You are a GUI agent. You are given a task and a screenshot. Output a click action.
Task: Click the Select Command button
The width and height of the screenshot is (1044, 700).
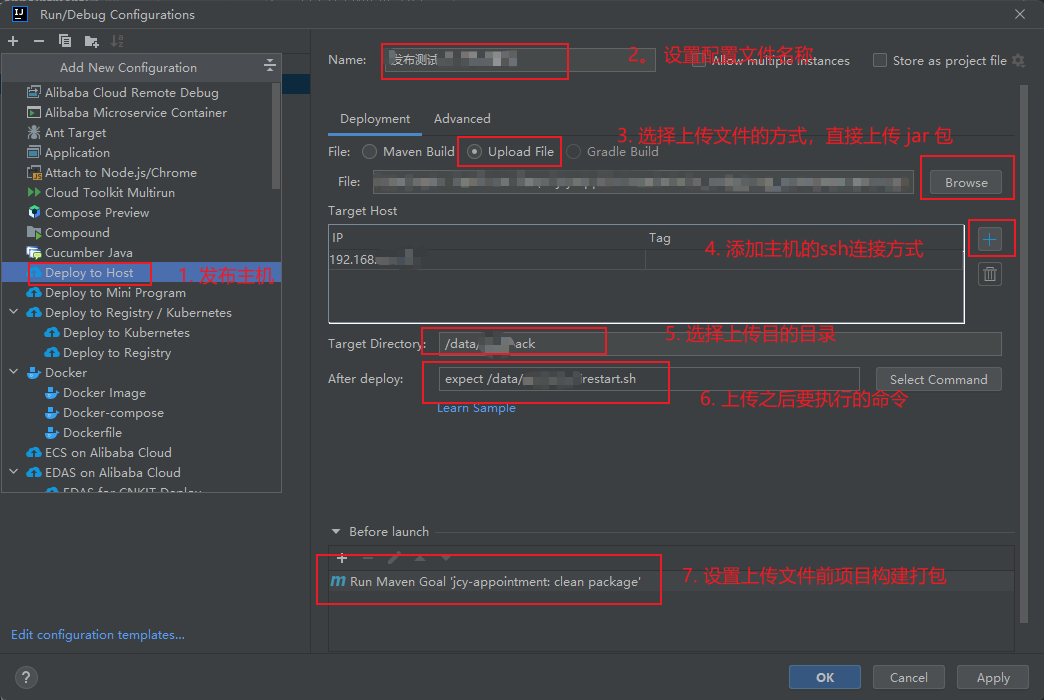tap(939, 380)
